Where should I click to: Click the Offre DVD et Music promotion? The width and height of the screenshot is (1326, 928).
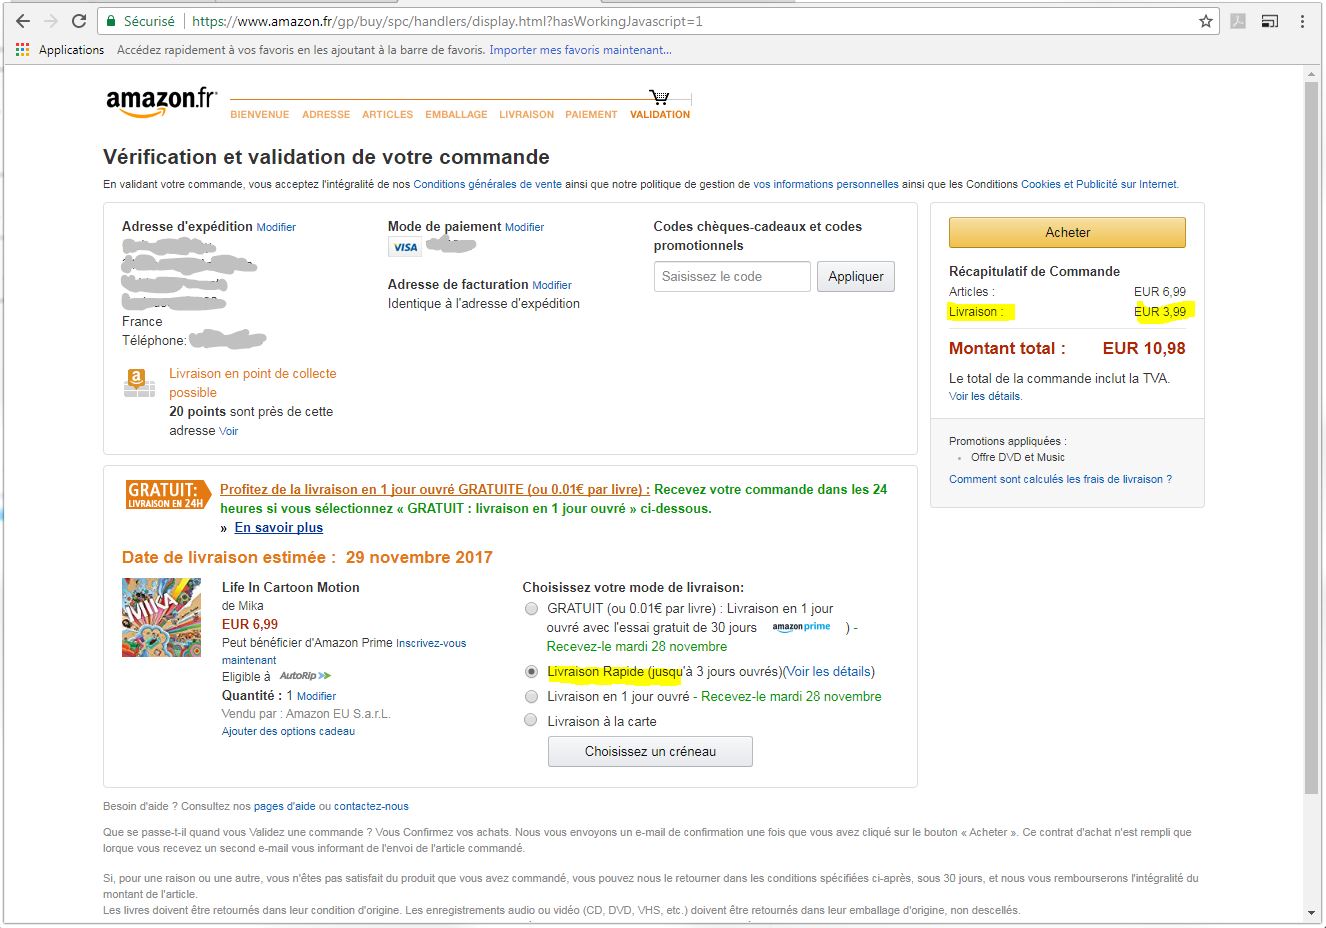[1018, 457]
